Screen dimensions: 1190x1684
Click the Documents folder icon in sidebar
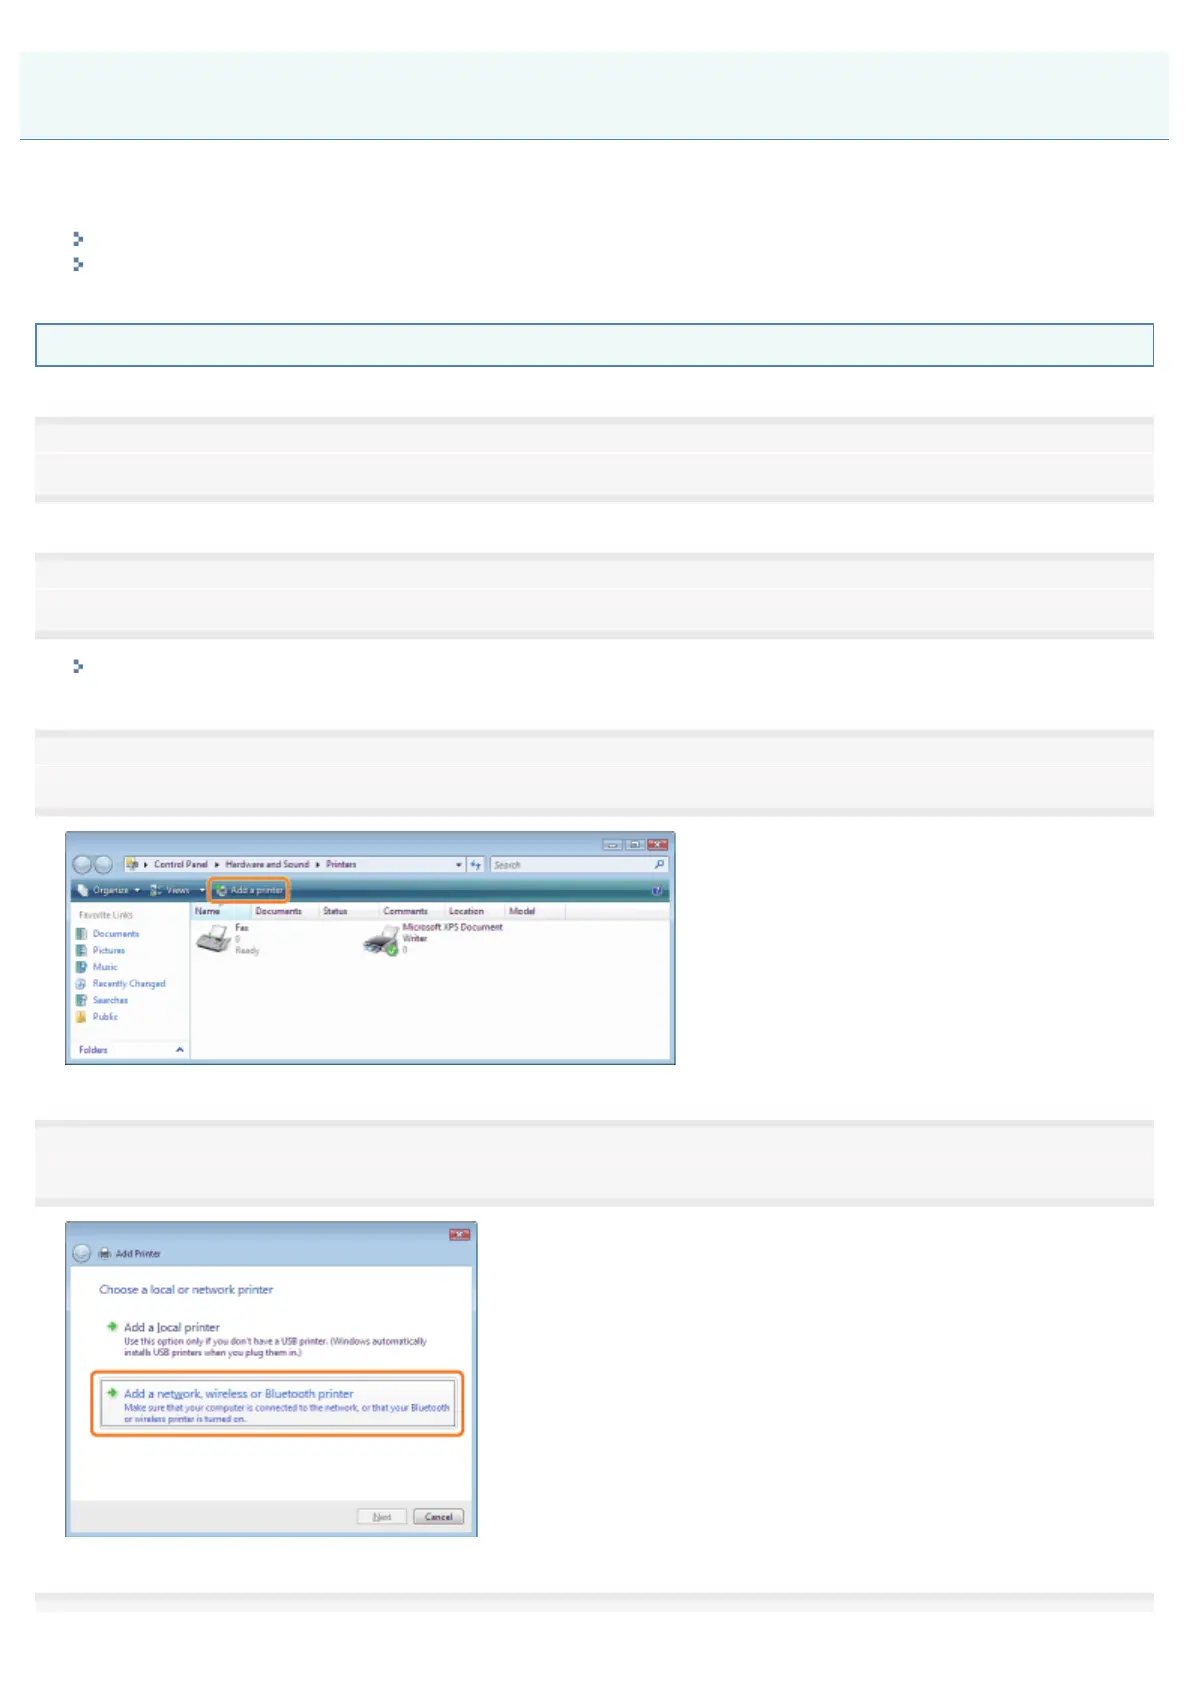(x=81, y=934)
